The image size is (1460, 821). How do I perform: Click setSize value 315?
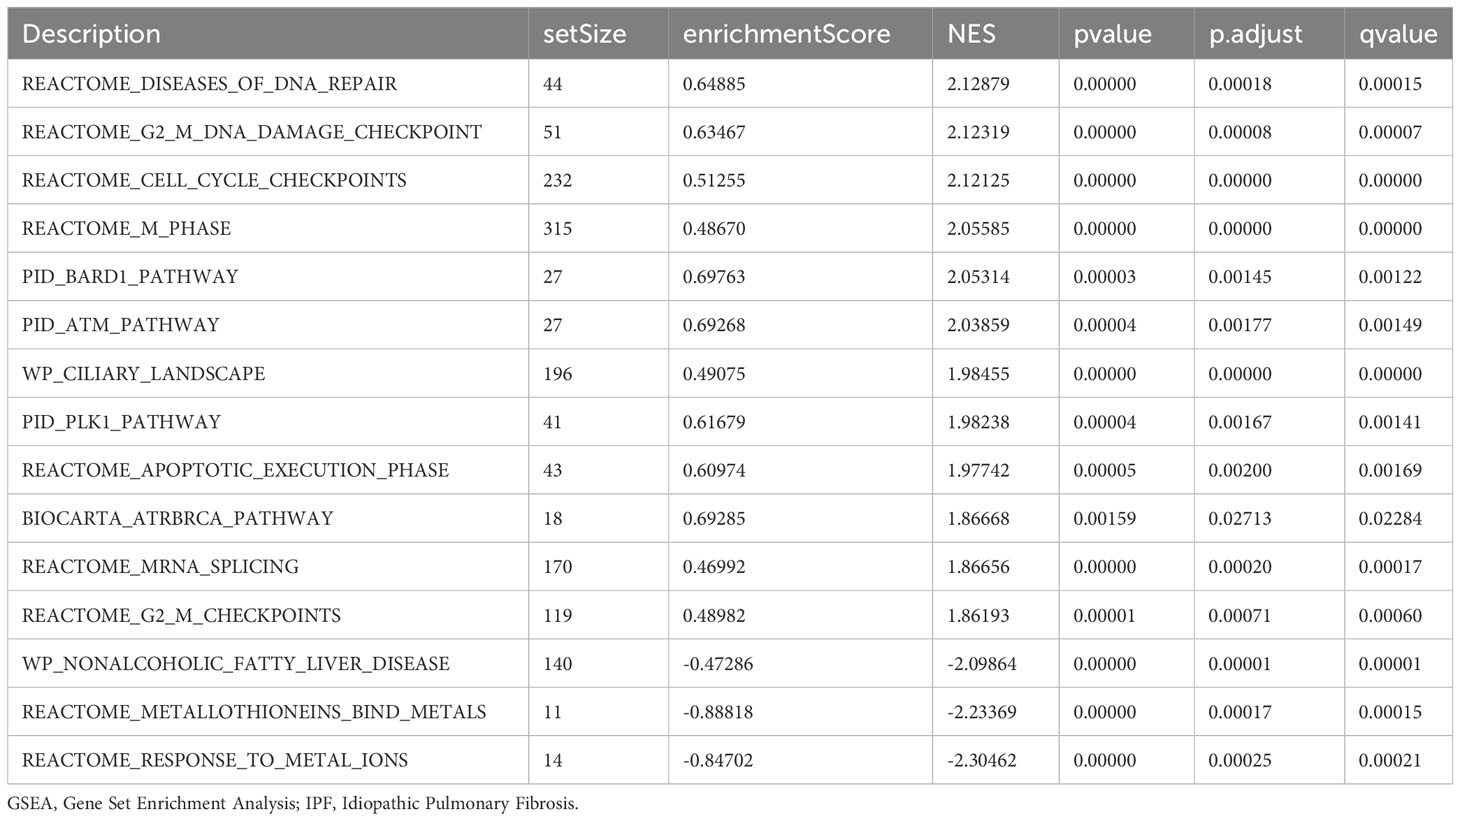click(557, 228)
